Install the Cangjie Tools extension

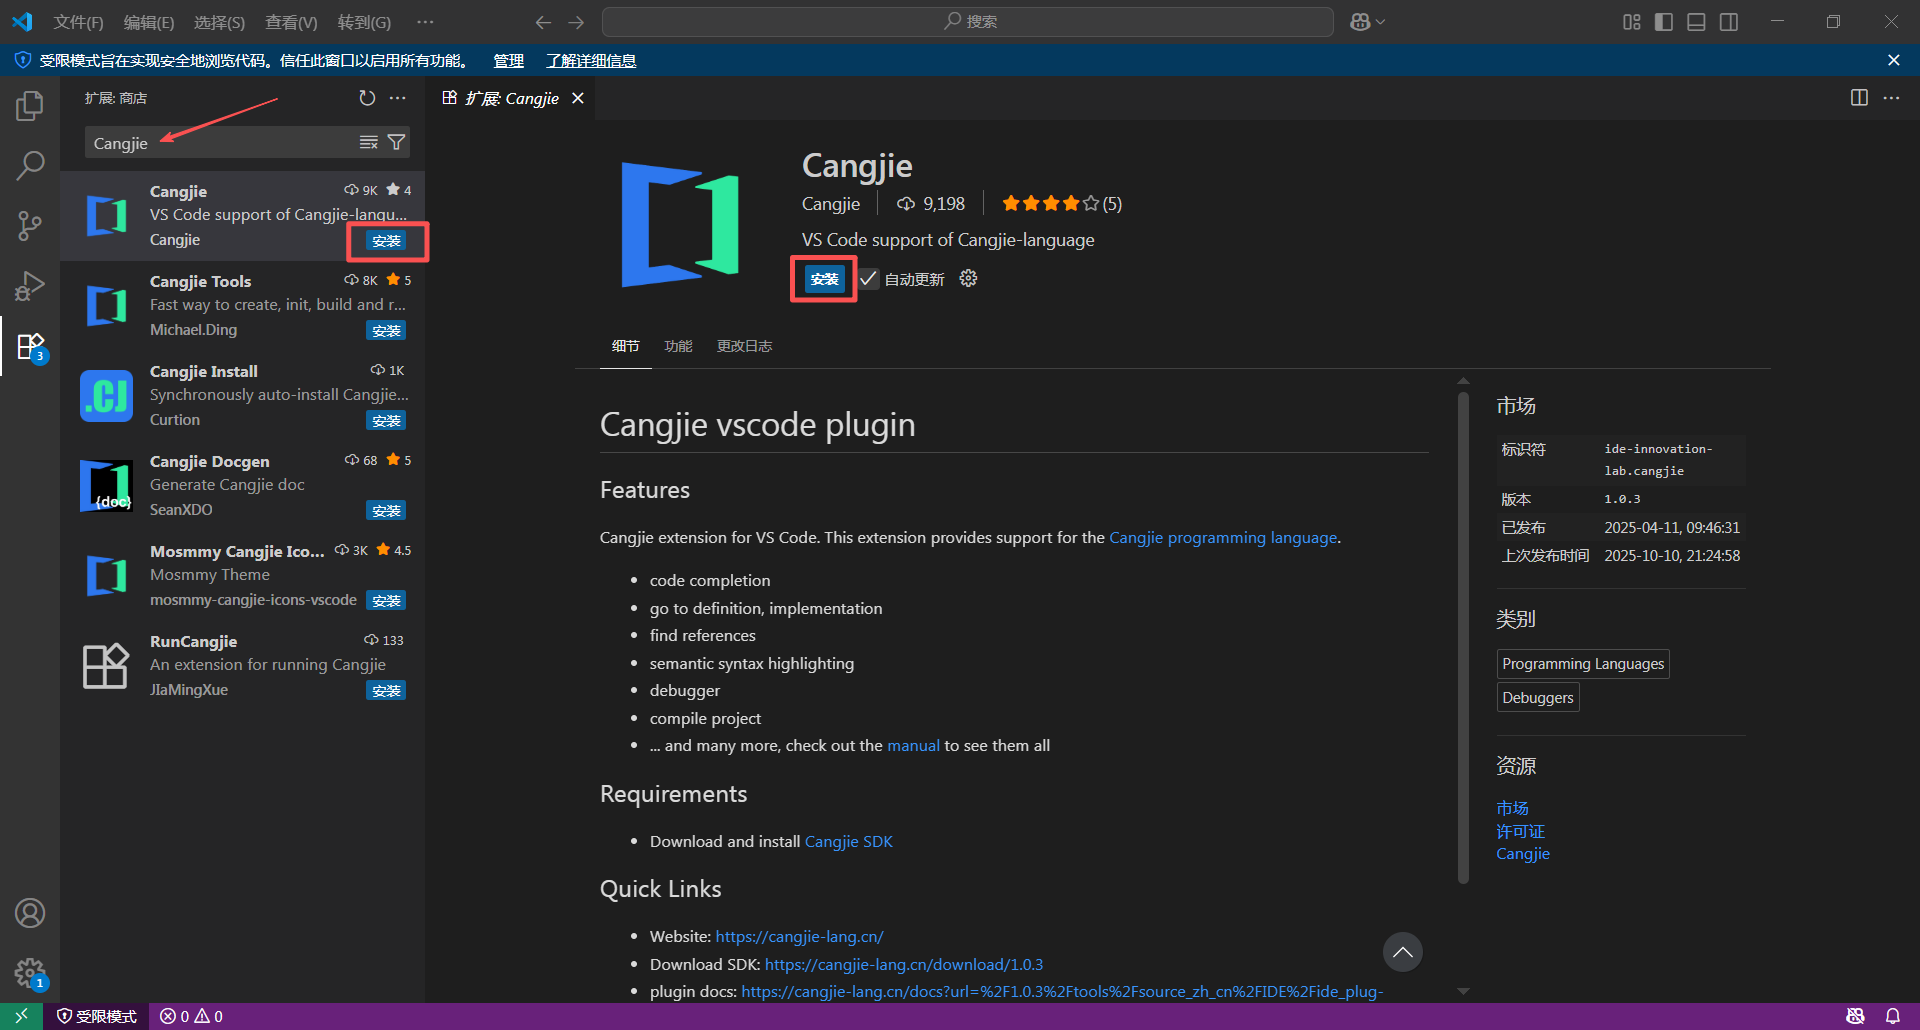pos(386,331)
